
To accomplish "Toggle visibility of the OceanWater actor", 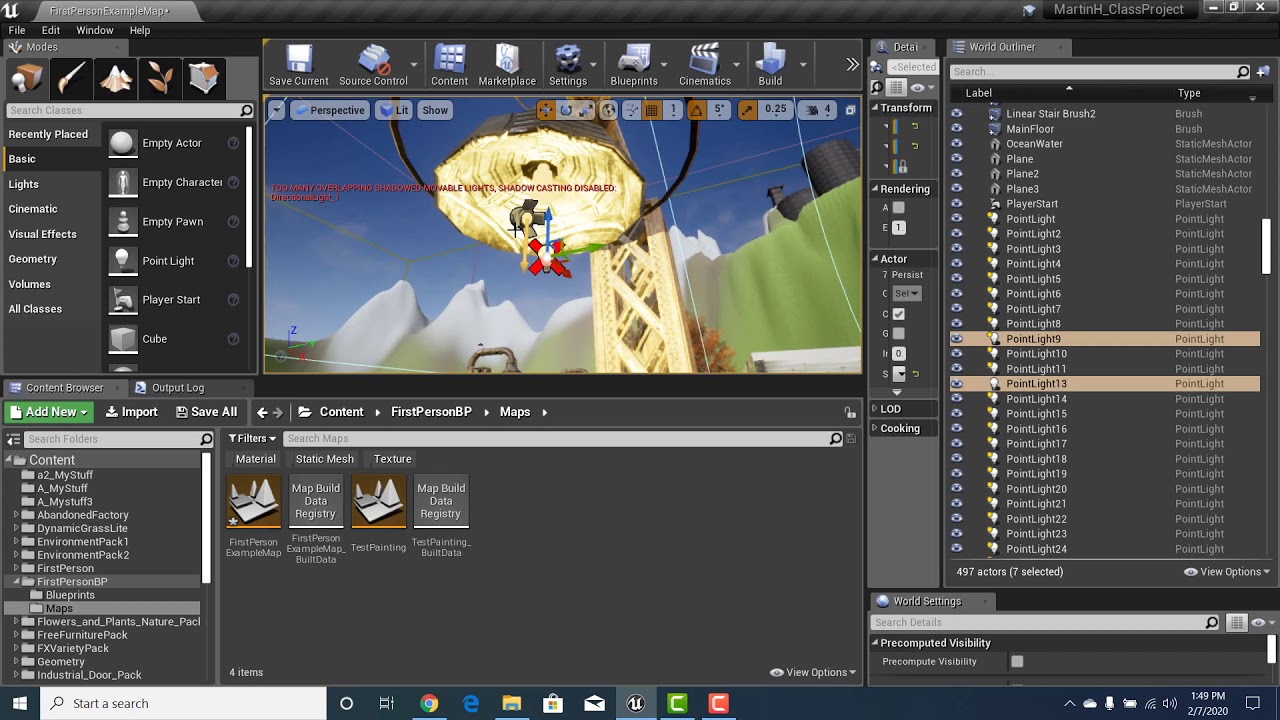I will [x=957, y=144].
